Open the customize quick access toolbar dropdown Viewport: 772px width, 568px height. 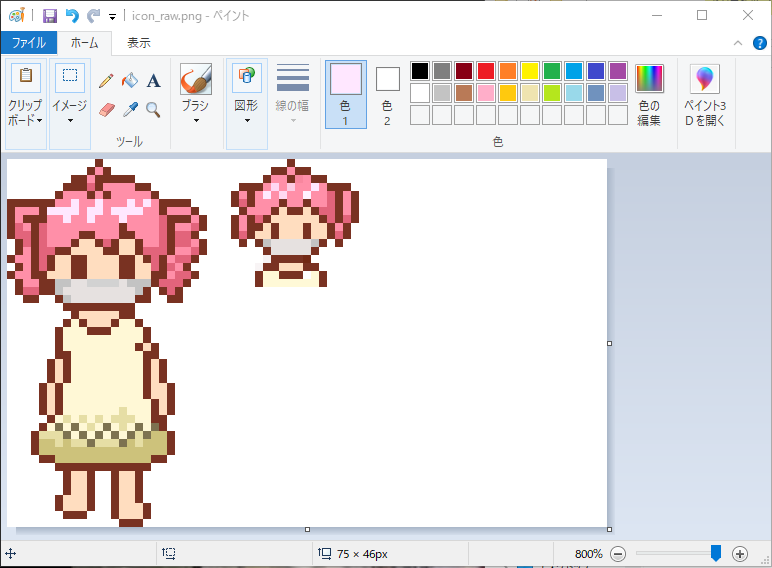[x=112, y=17]
